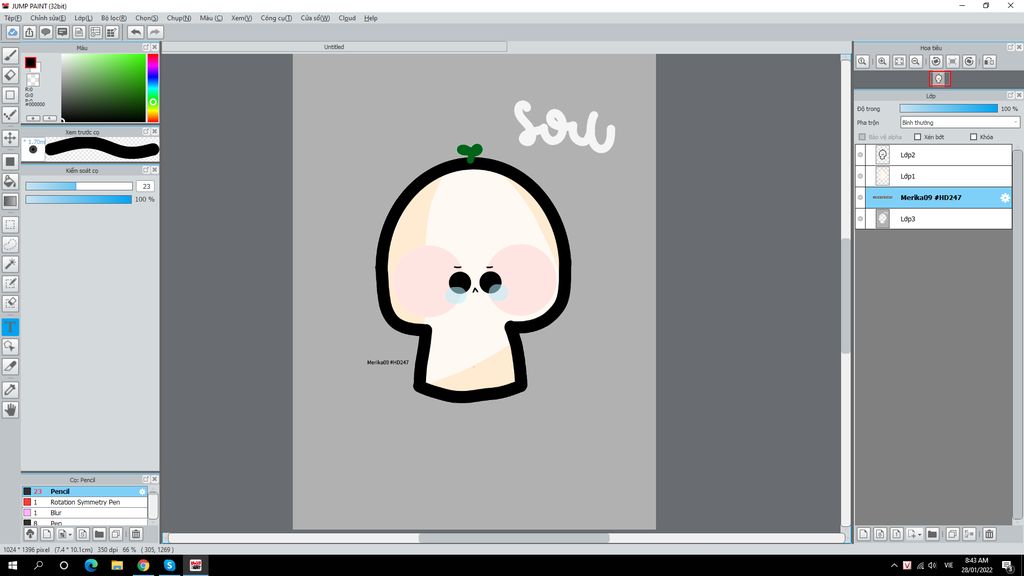This screenshot has width=1024, height=576.
Task: Click the speech bubble icon in toolbar
Action: tap(46, 32)
